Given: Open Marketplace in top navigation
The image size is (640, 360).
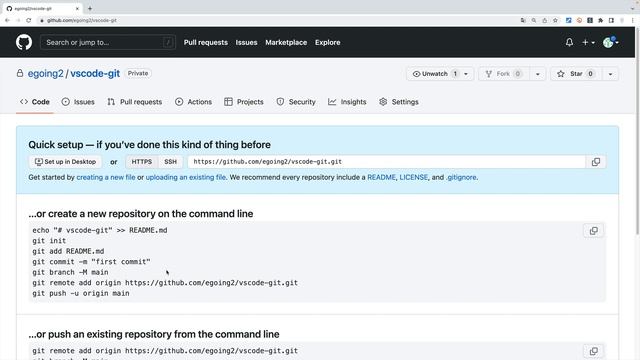Looking at the screenshot, I should 286,42.
